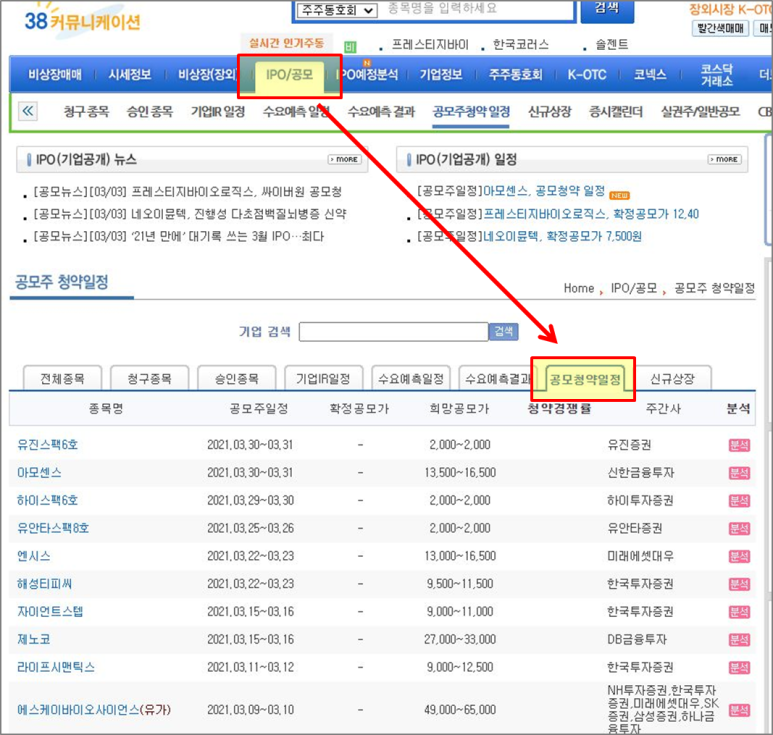Open the 코넥스 main menu

pos(650,74)
